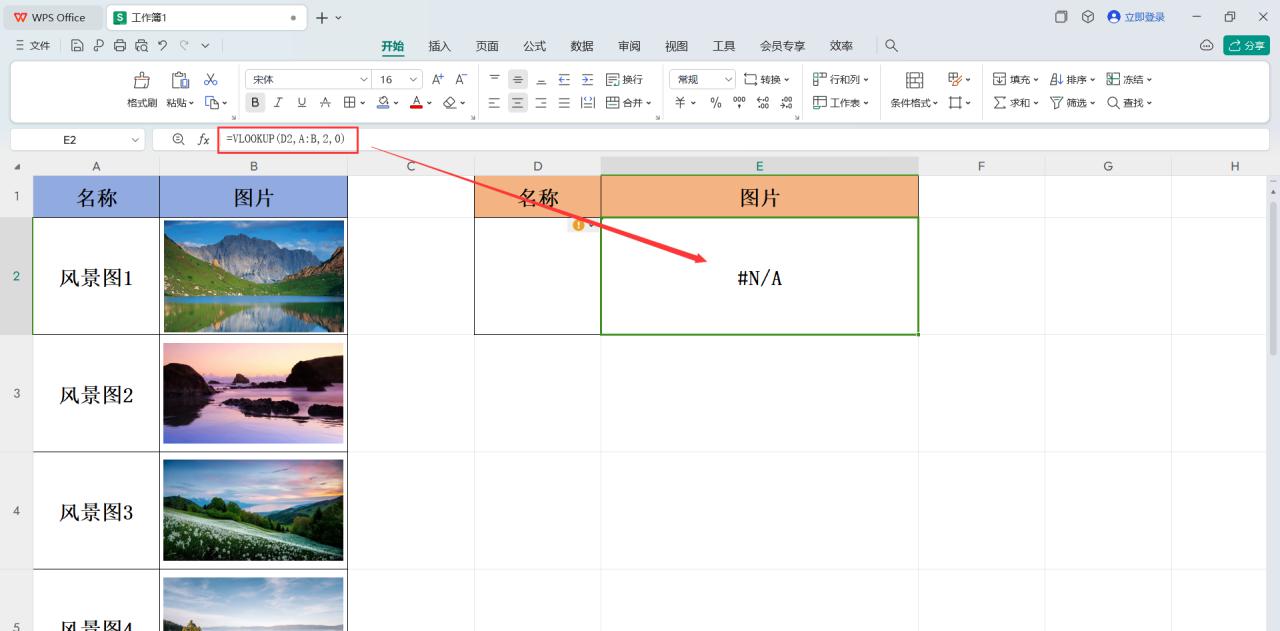
Task: Align text to the top
Action: tap(494, 79)
